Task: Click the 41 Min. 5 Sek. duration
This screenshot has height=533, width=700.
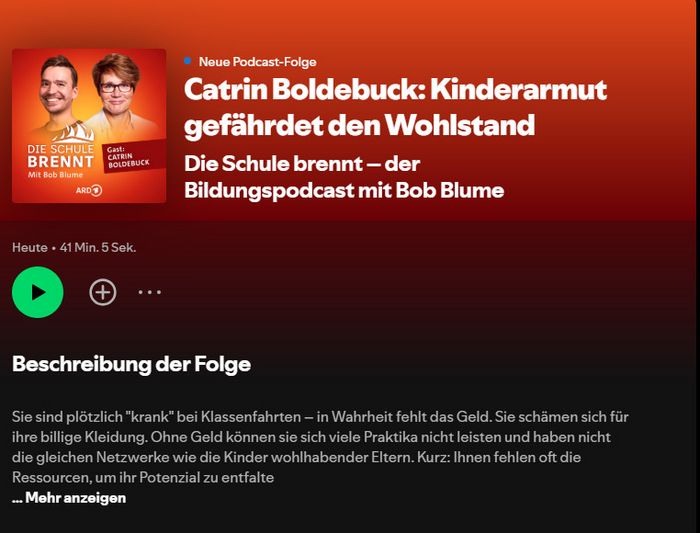Action: tap(98, 247)
